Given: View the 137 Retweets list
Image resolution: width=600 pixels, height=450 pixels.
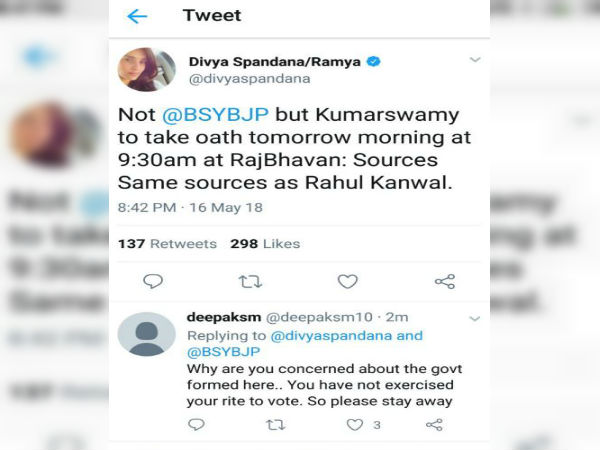Looking at the screenshot, I should (x=167, y=244).
